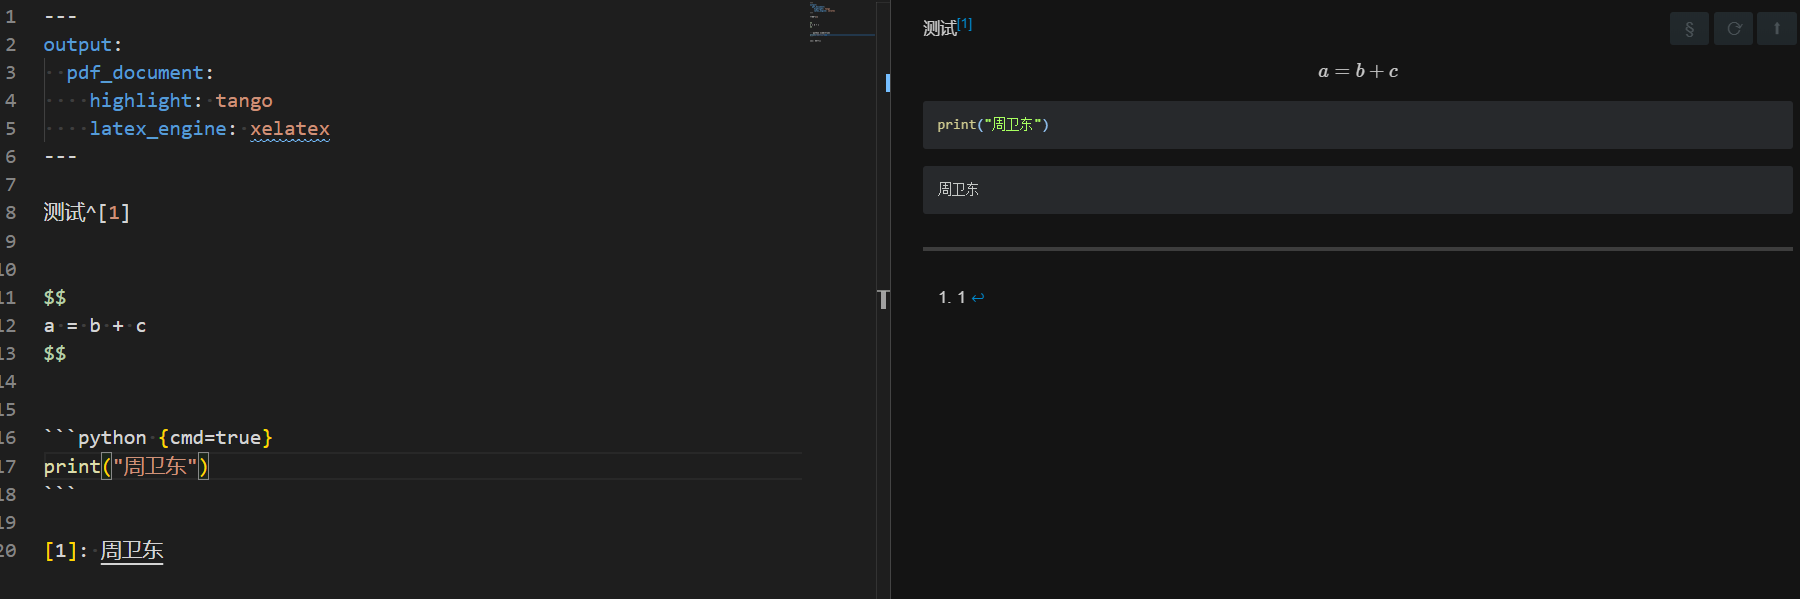
Task: Click the editor minimap thumbnail
Action: [842, 22]
